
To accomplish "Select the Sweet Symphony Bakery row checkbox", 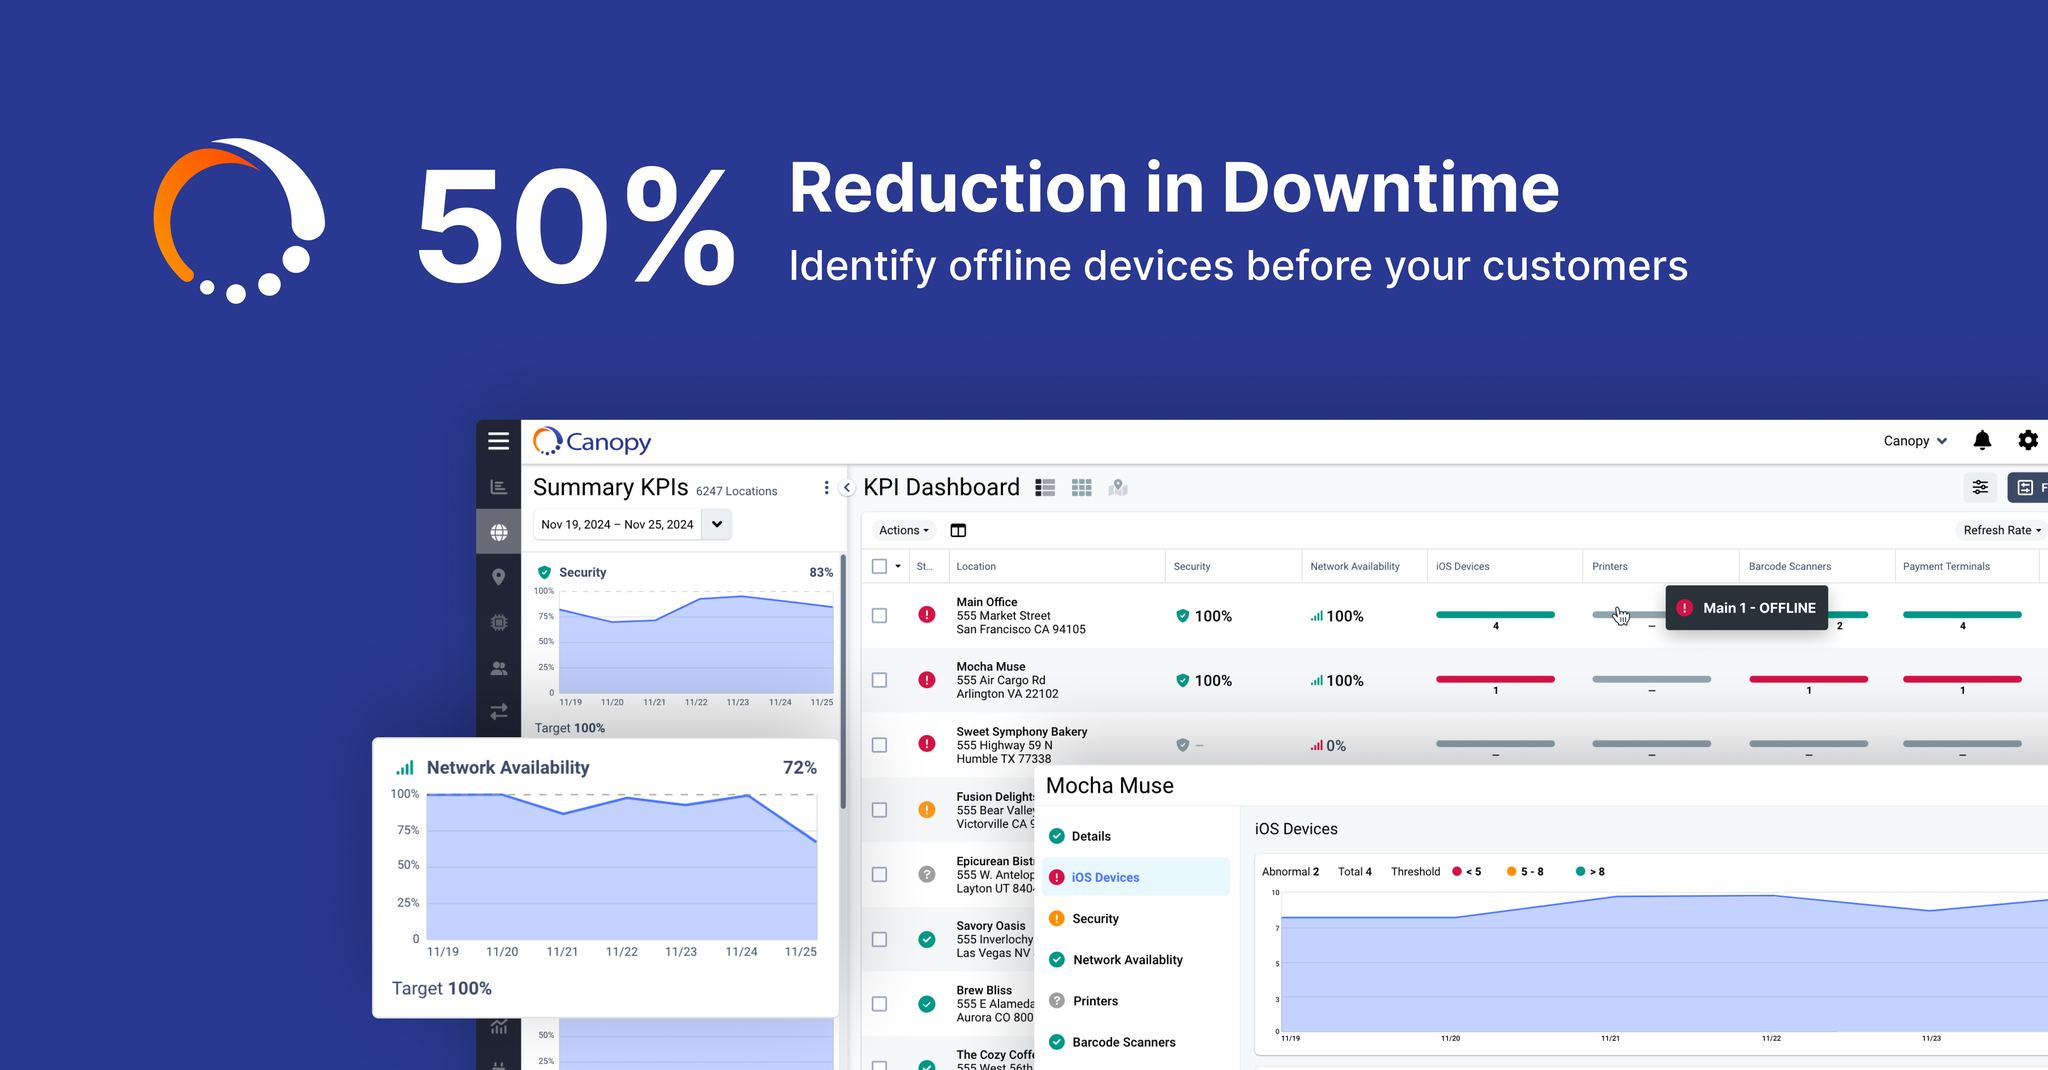I will click(x=879, y=745).
